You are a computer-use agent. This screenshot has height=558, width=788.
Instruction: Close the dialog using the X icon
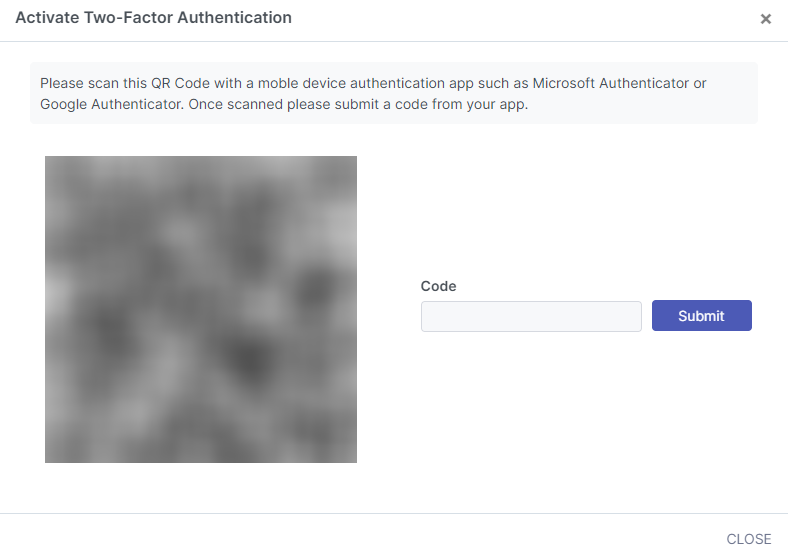point(766,19)
